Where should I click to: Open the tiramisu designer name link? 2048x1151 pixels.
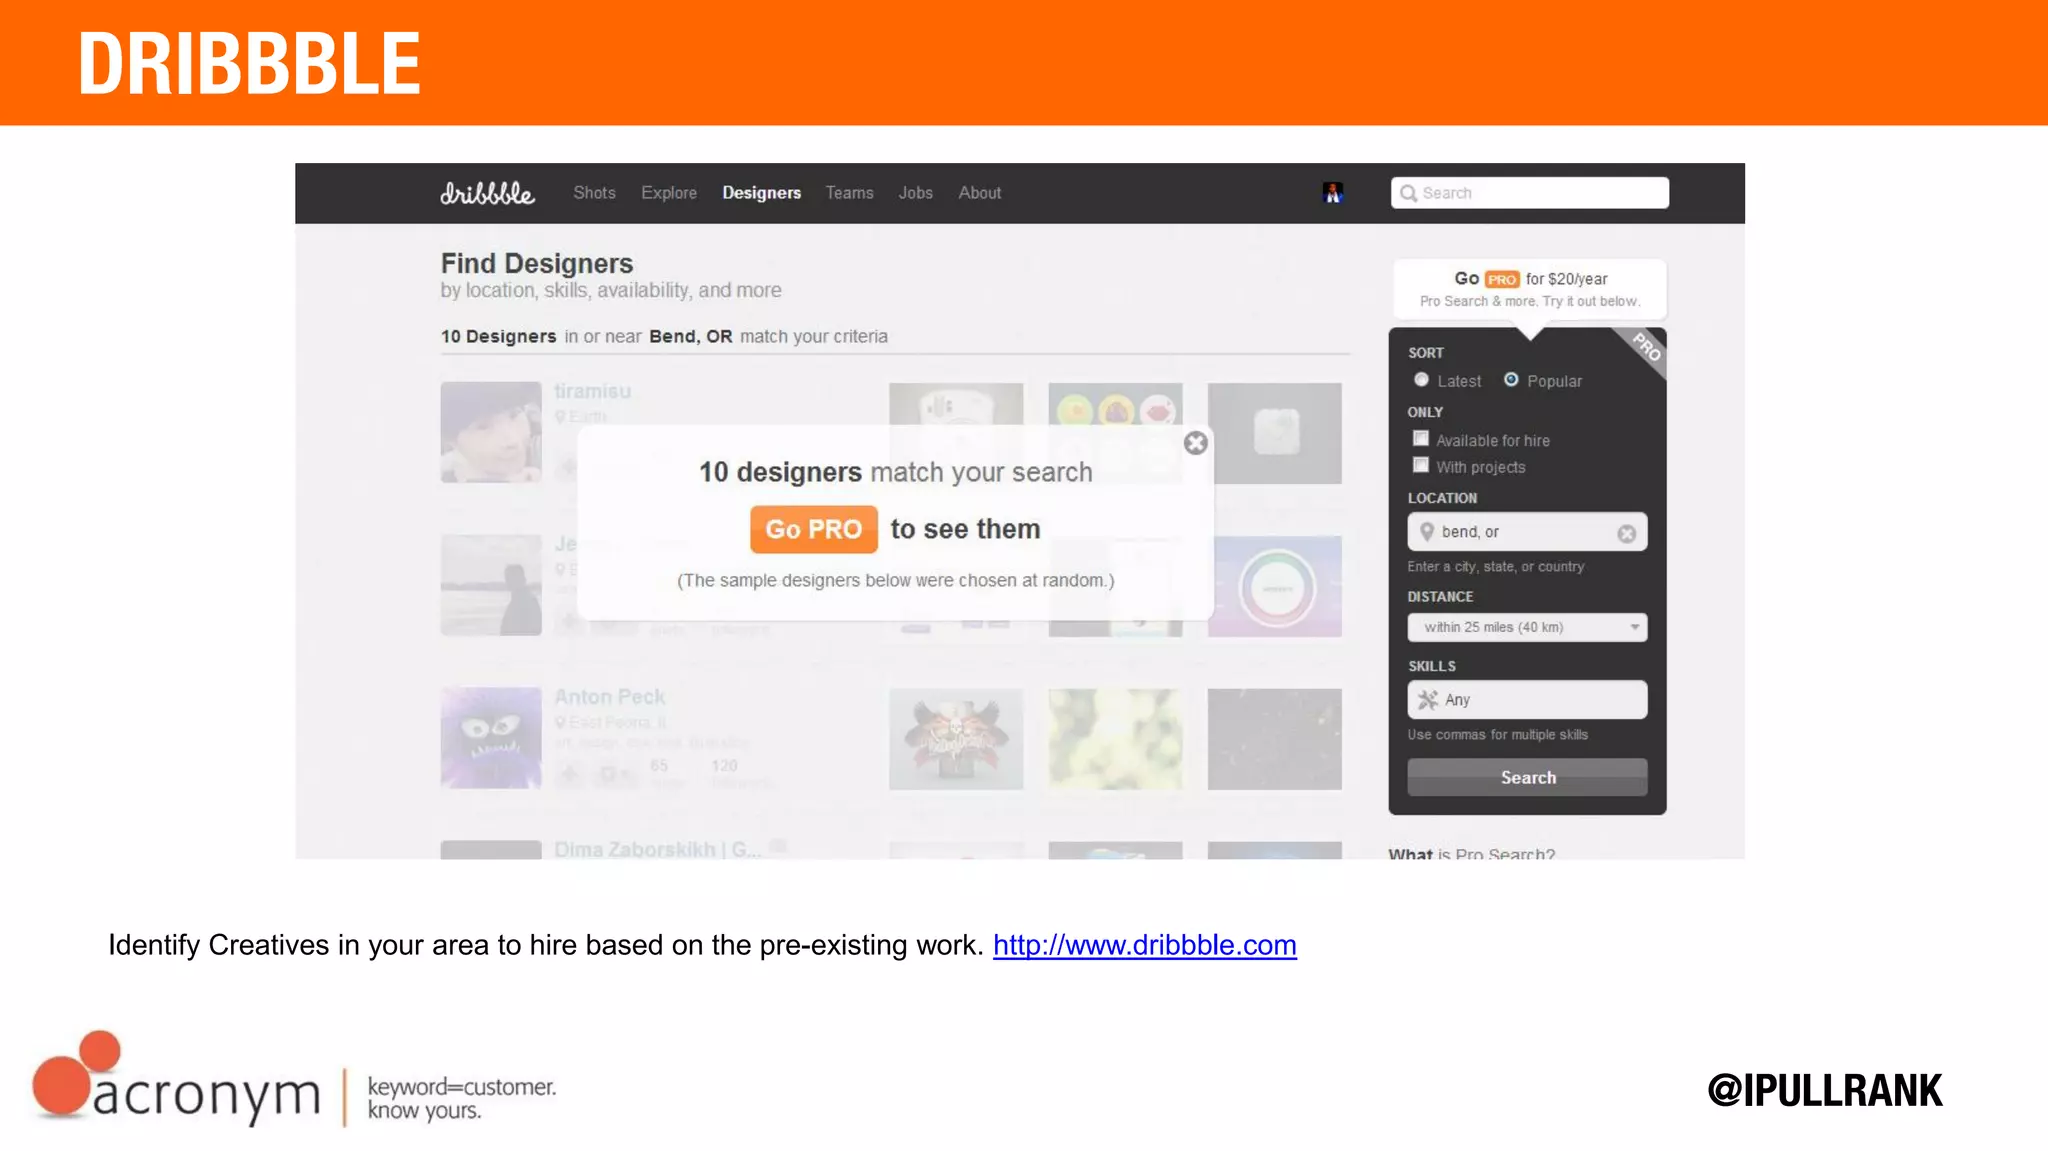click(593, 391)
